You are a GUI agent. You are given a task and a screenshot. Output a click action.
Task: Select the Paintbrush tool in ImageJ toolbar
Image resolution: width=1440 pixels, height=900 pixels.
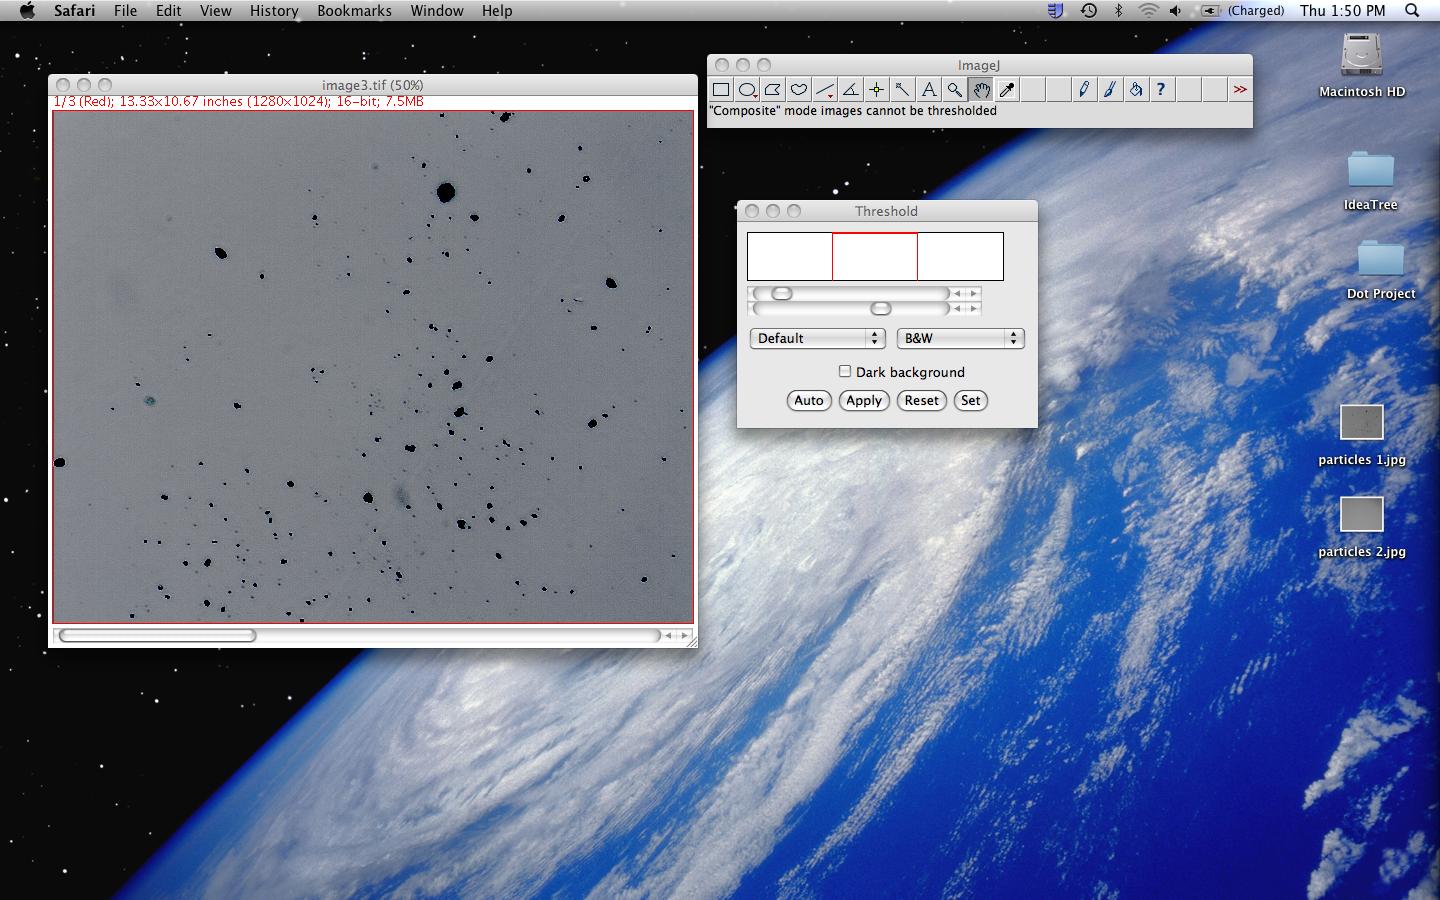click(1110, 90)
